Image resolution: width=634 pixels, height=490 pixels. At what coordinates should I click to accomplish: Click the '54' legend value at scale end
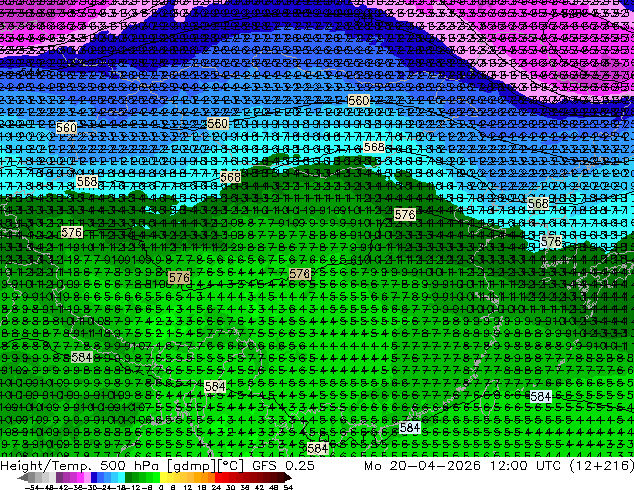pyautogui.click(x=288, y=487)
